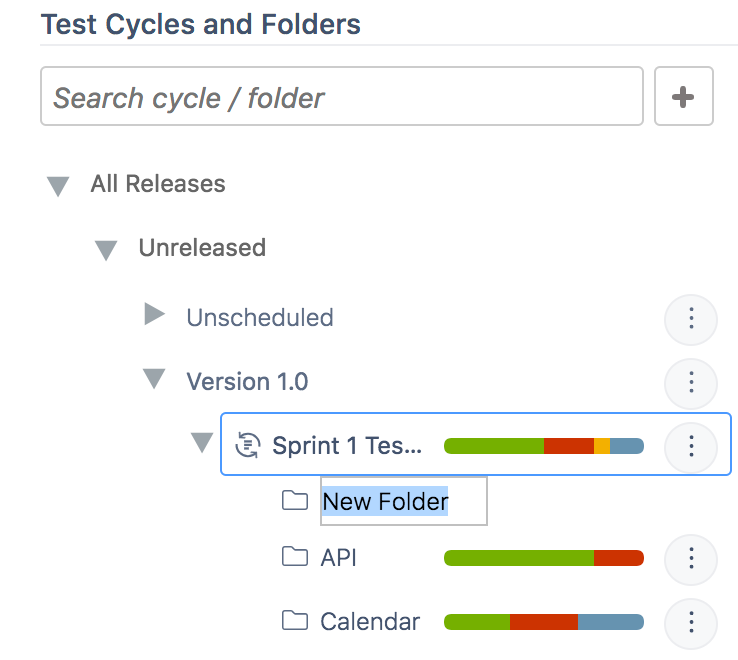The width and height of the screenshot is (738, 660).
Task: Collapse the Version 1.0 arrow
Action: click(154, 379)
